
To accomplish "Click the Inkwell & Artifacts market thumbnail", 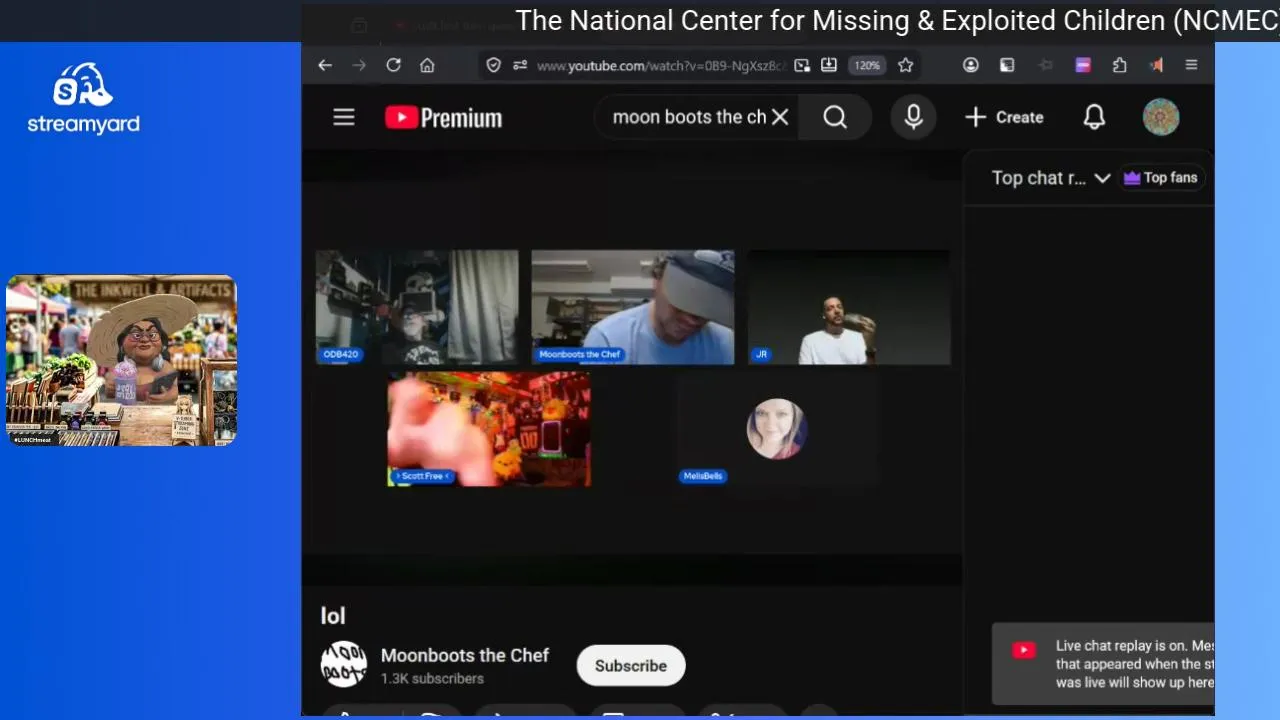I will pos(121,360).
